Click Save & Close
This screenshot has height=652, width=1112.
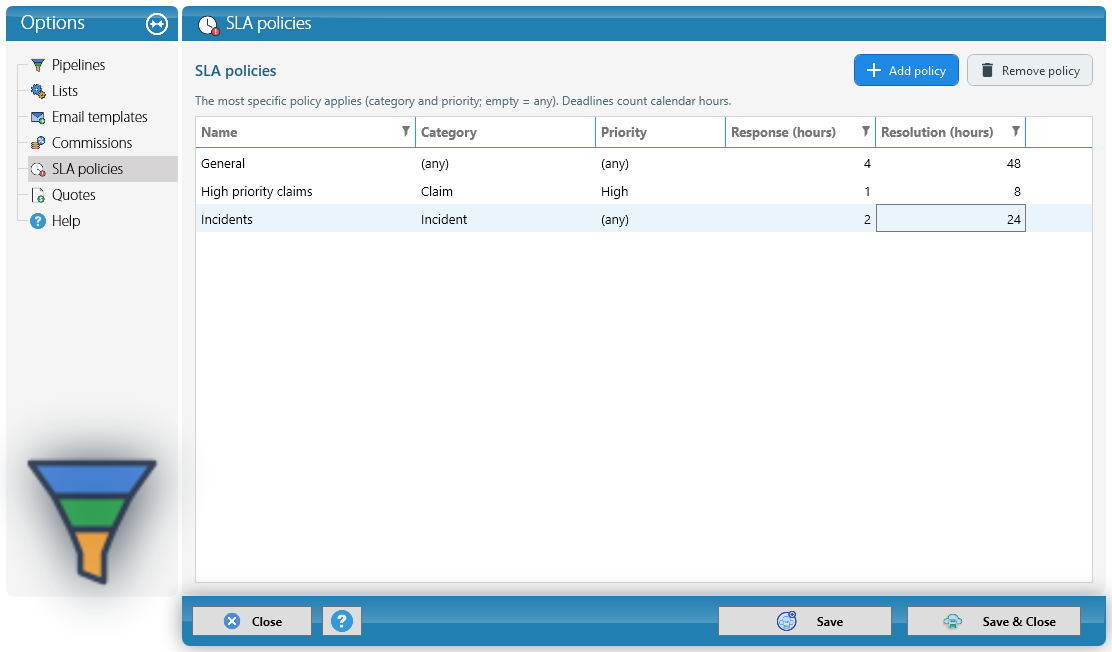click(x=994, y=621)
